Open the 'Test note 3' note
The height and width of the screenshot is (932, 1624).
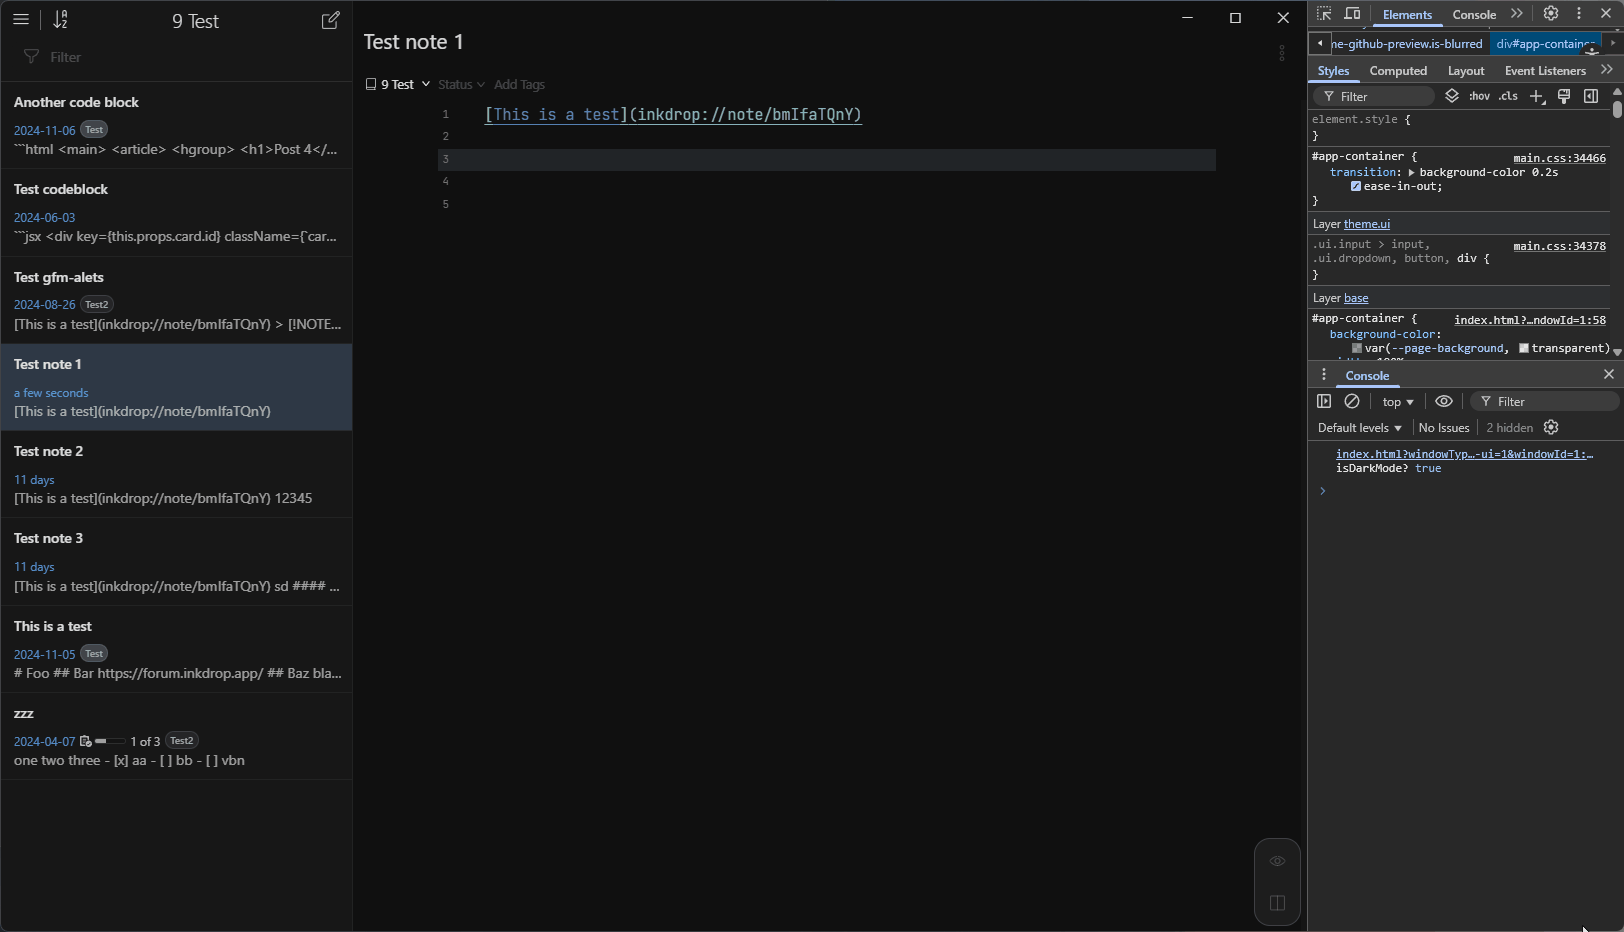coord(176,561)
